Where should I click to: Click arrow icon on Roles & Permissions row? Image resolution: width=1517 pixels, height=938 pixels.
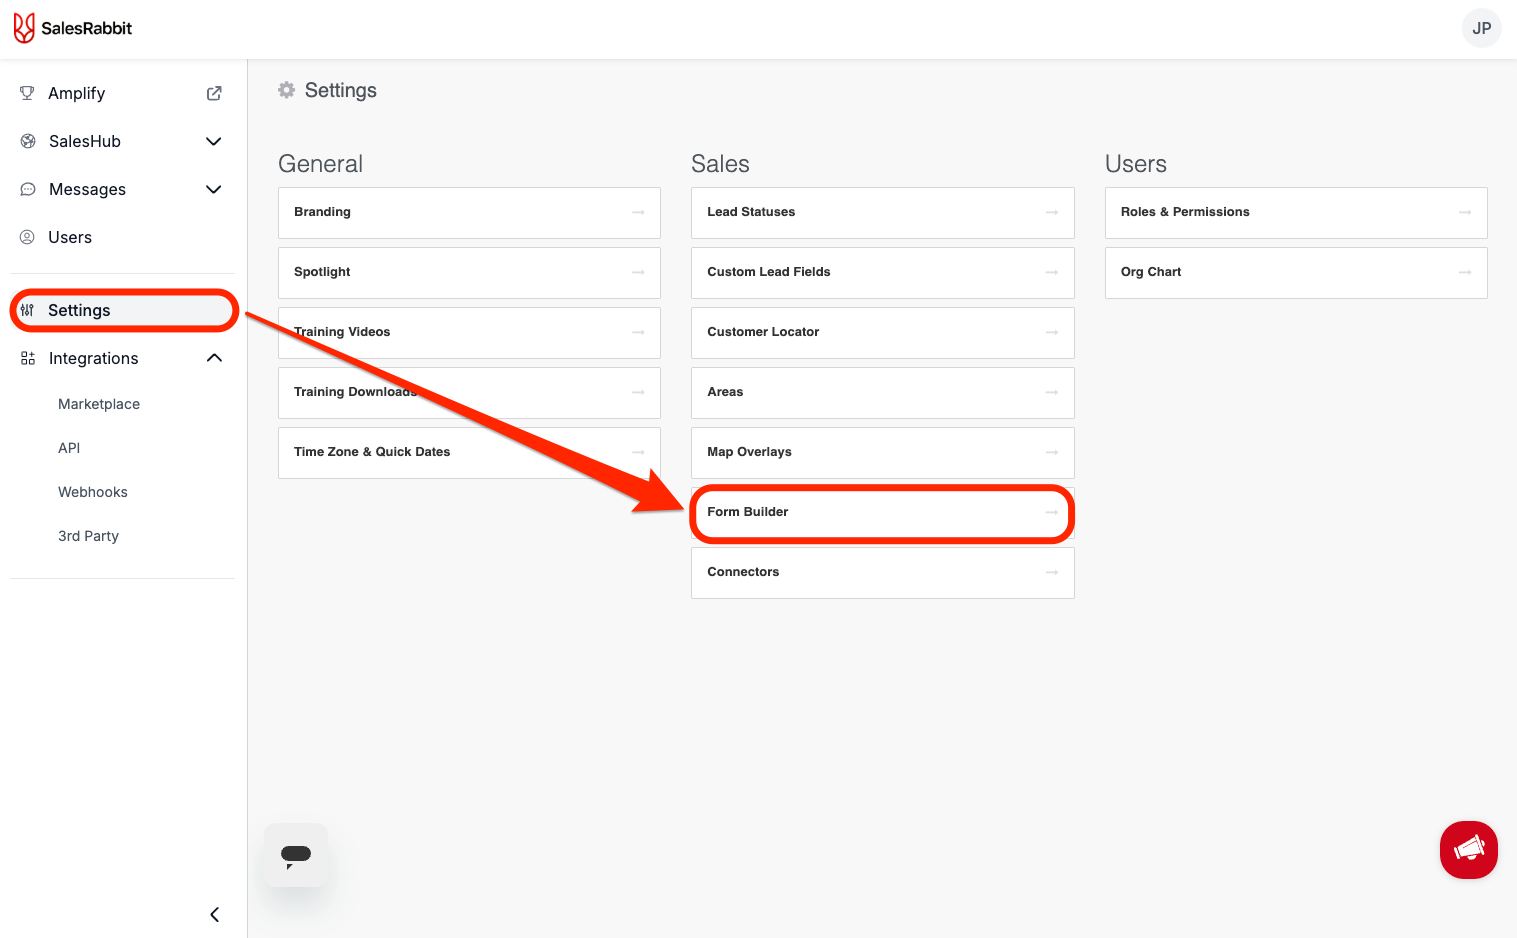click(x=1465, y=212)
